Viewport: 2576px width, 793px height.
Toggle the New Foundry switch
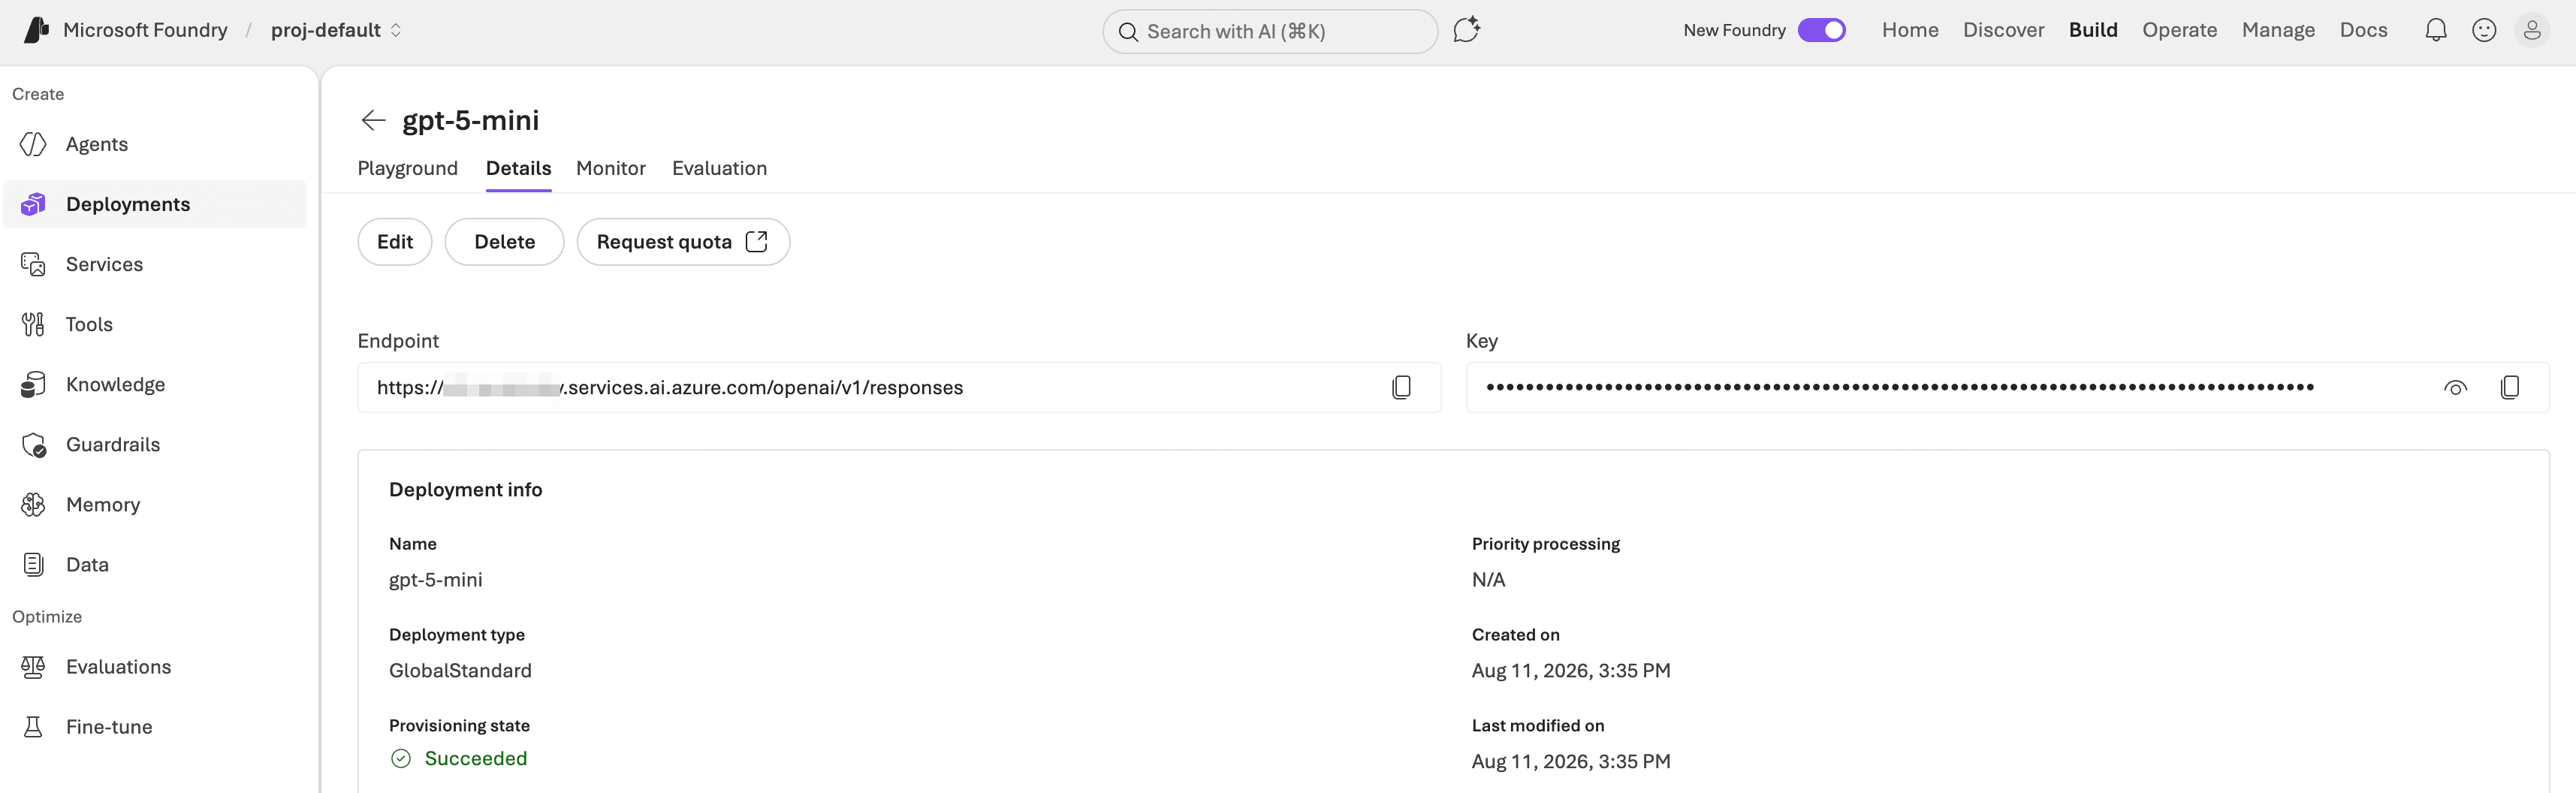click(x=1821, y=30)
